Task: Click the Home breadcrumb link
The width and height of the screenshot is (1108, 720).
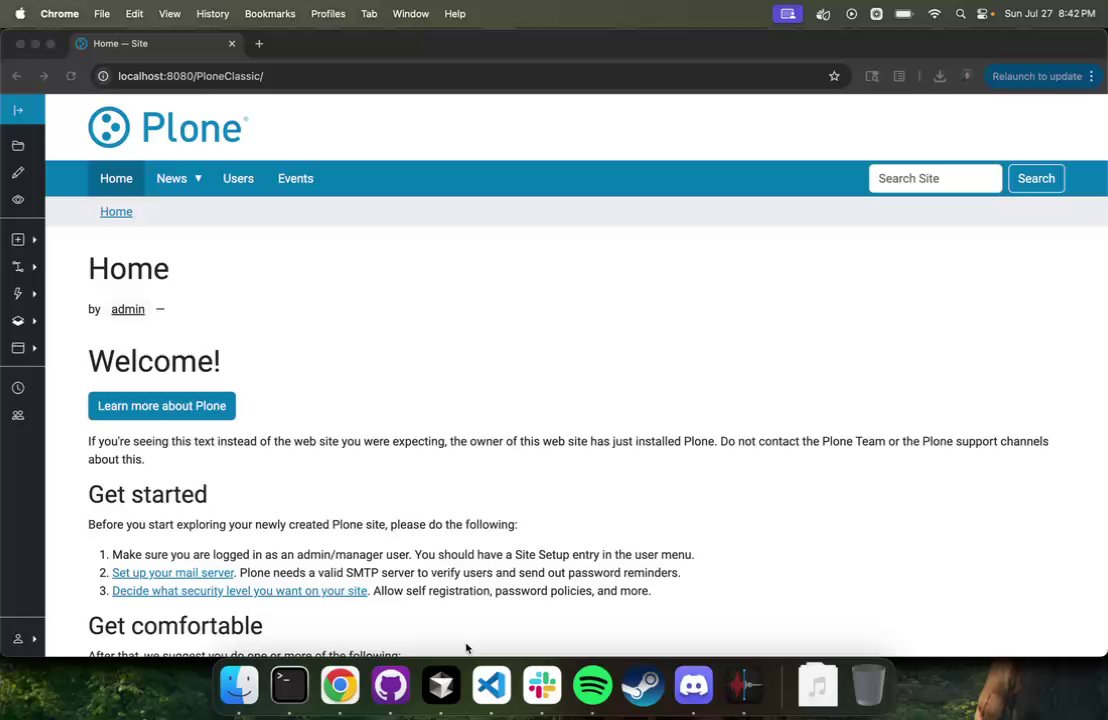Action: coord(116,212)
